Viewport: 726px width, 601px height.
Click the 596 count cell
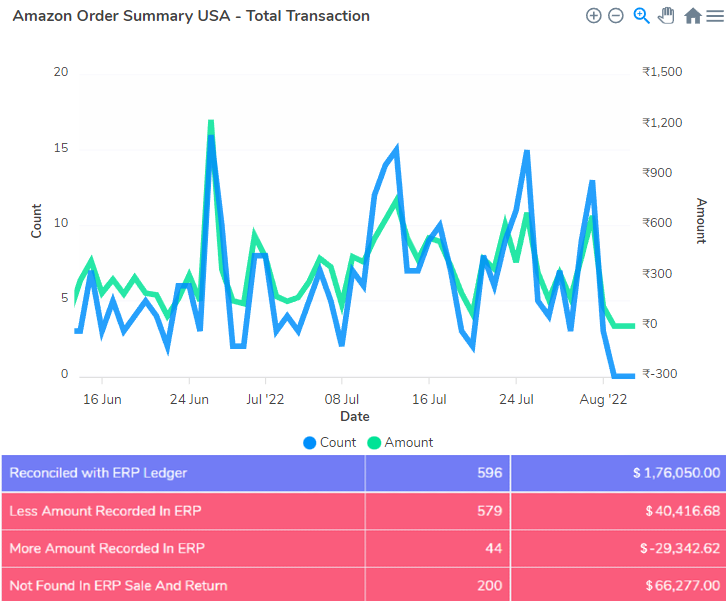click(x=438, y=473)
